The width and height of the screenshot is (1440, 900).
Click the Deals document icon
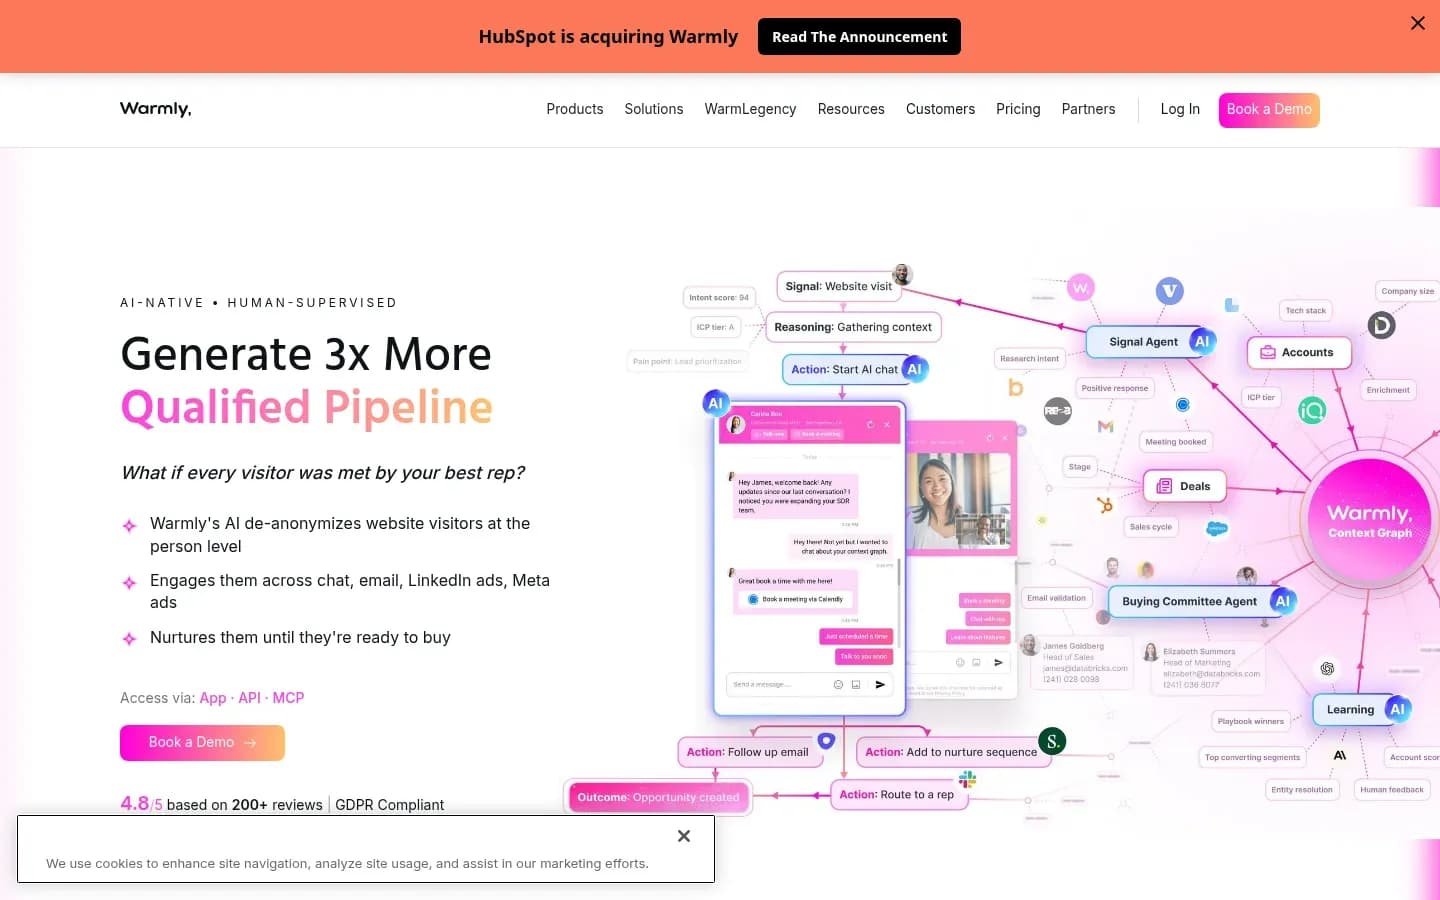[1164, 486]
